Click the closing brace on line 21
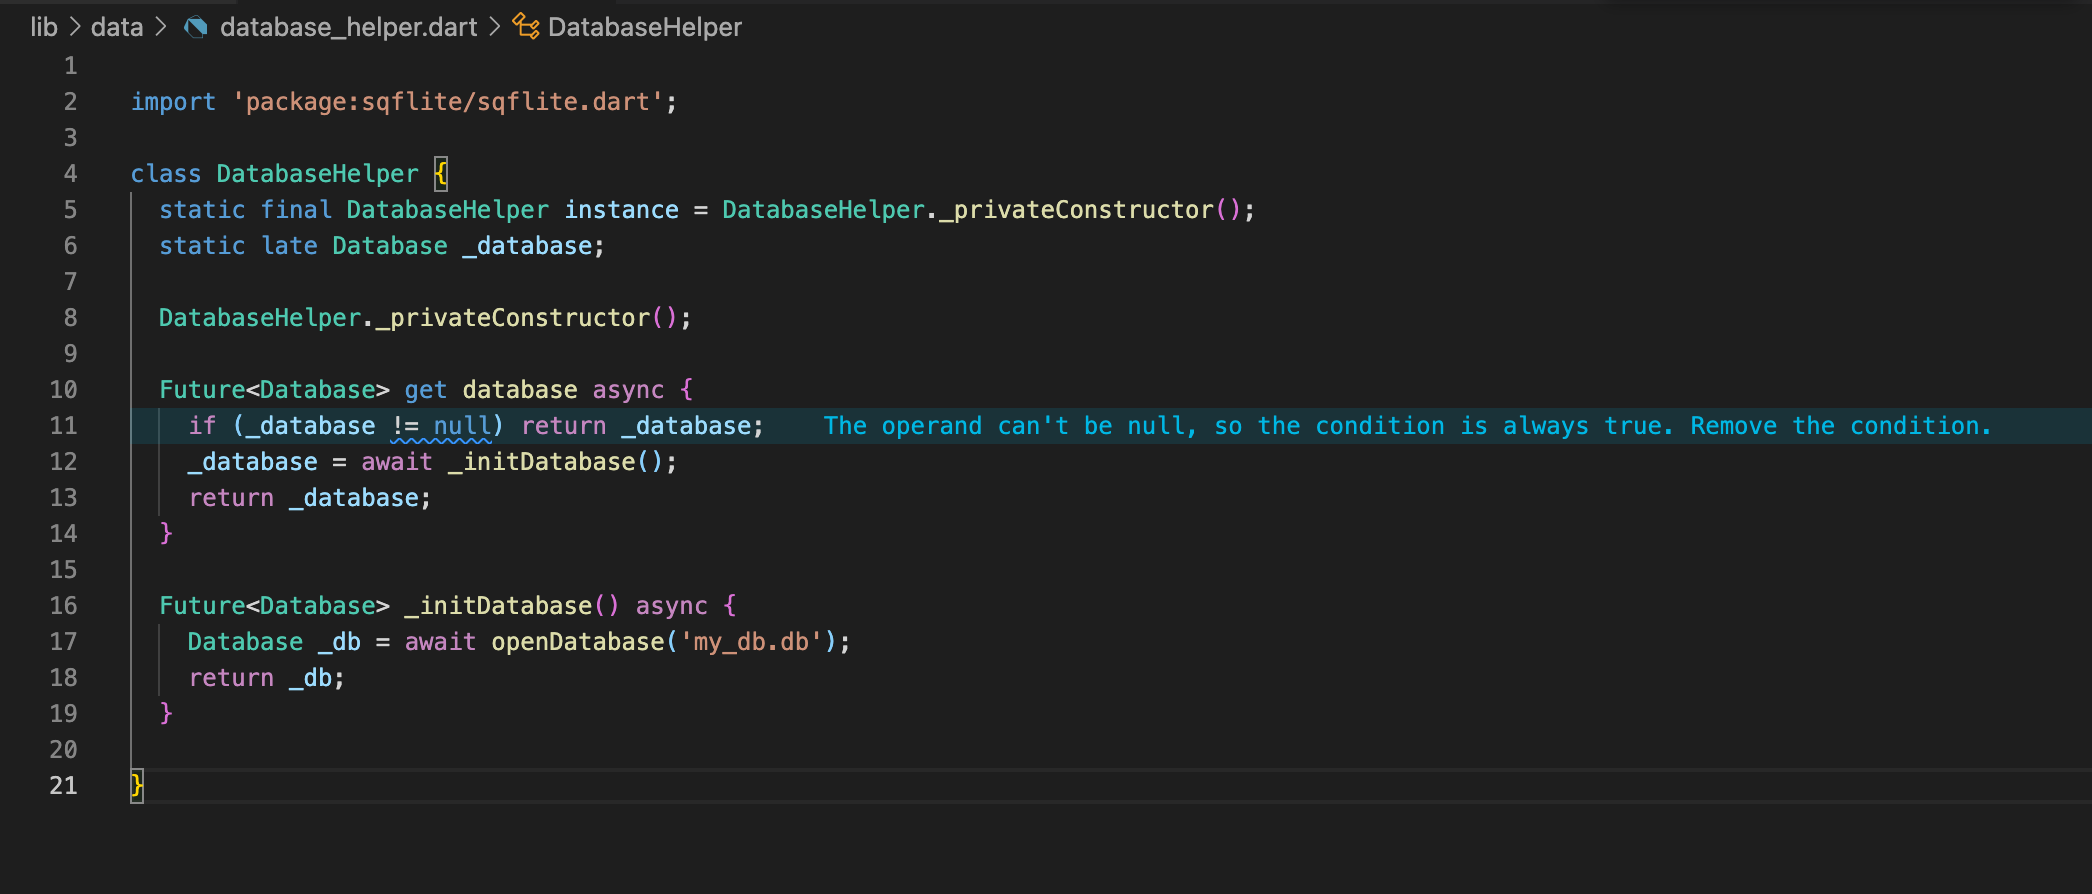The image size is (2092, 894). coord(137,786)
